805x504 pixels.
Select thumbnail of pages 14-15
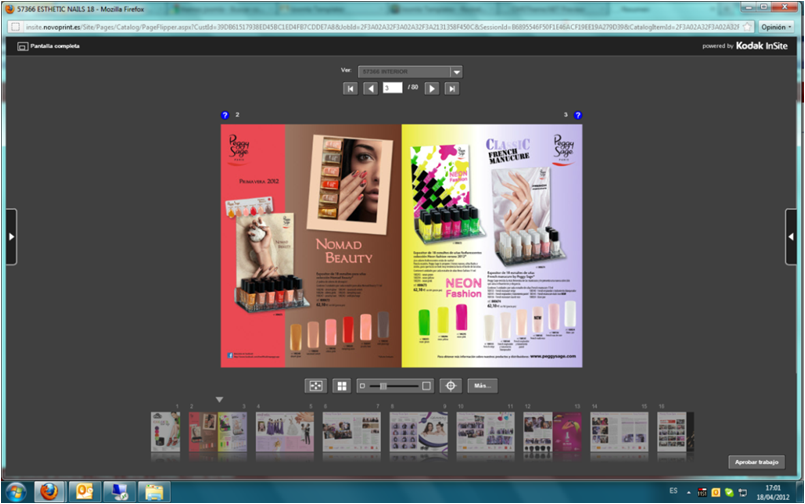tap(619, 432)
